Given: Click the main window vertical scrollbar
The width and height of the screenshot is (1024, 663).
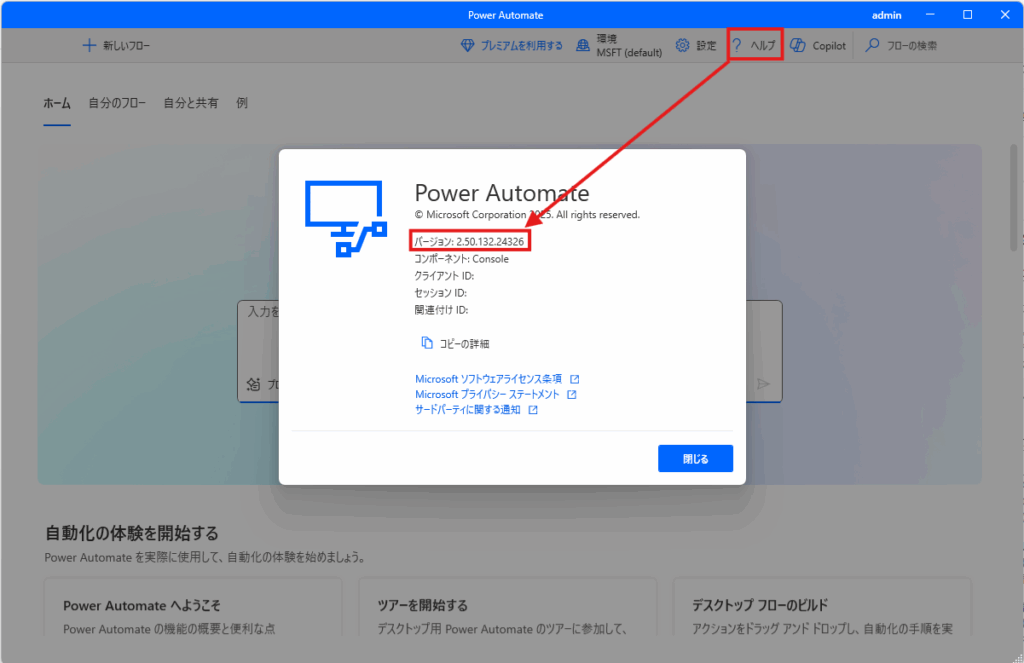Looking at the screenshot, I should point(1014,199).
